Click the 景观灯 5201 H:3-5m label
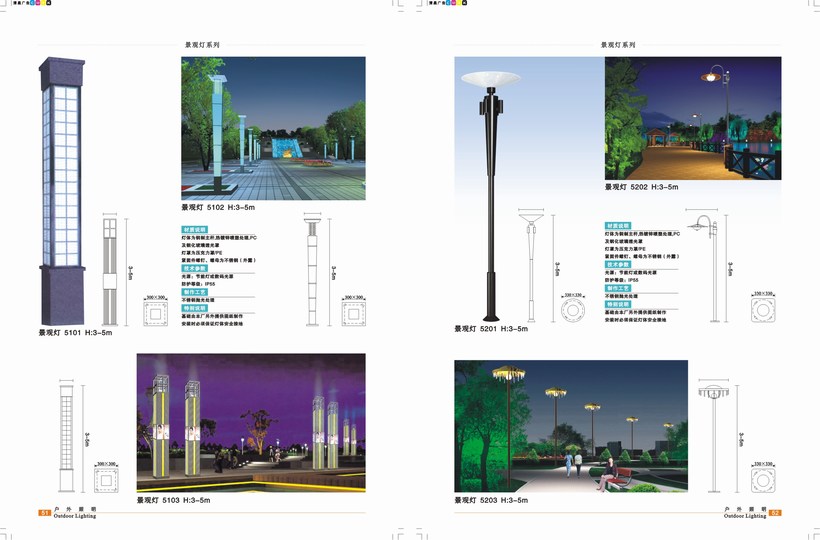Viewport: 820px width, 540px height. pos(490,329)
